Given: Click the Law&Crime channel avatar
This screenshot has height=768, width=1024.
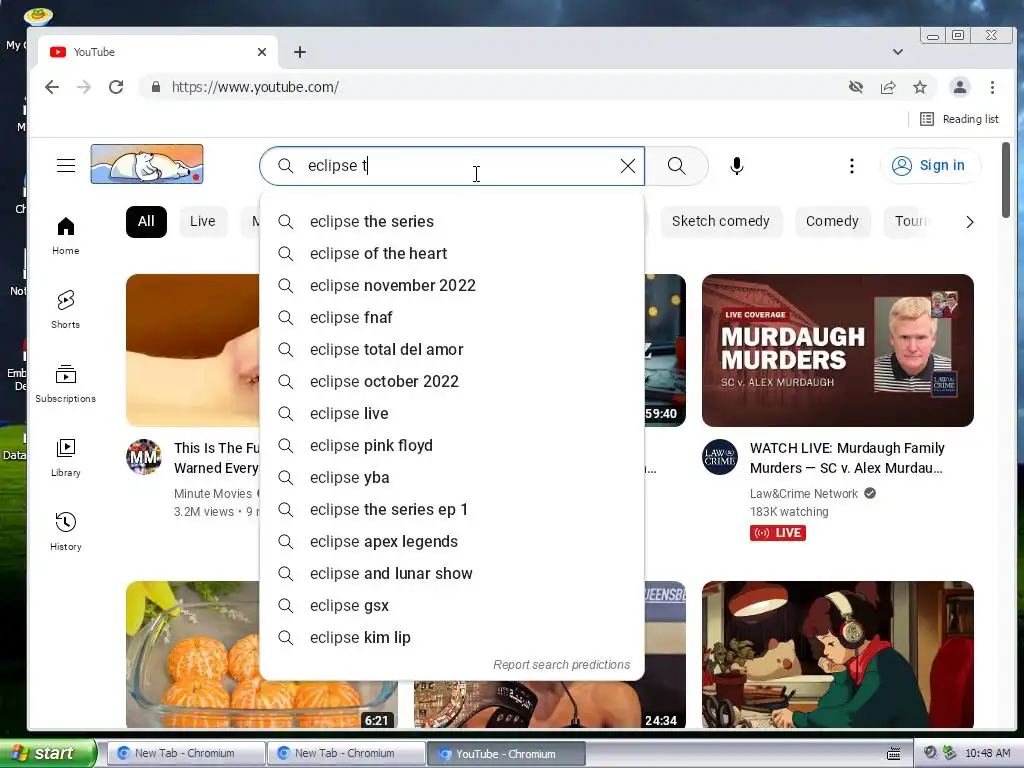Looking at the screenshot, I should (720, 456).
